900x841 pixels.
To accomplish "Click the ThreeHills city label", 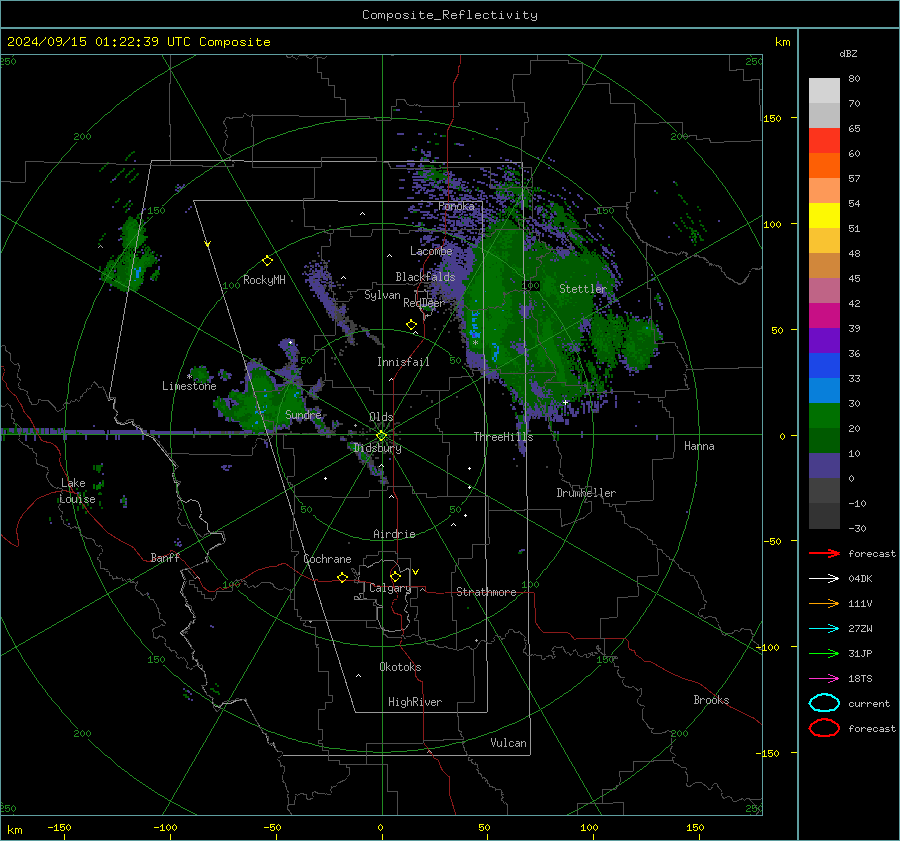I will (503, 437).
